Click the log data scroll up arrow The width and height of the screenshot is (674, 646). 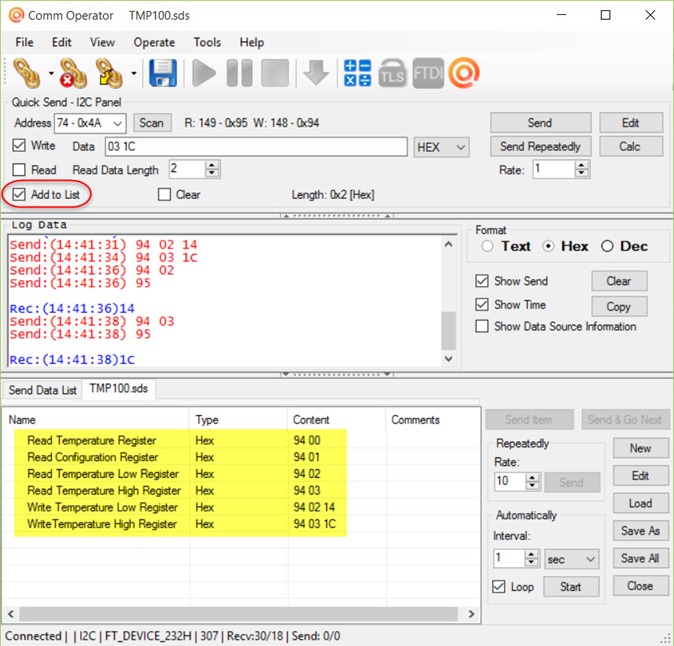click(x=448, y=245)
